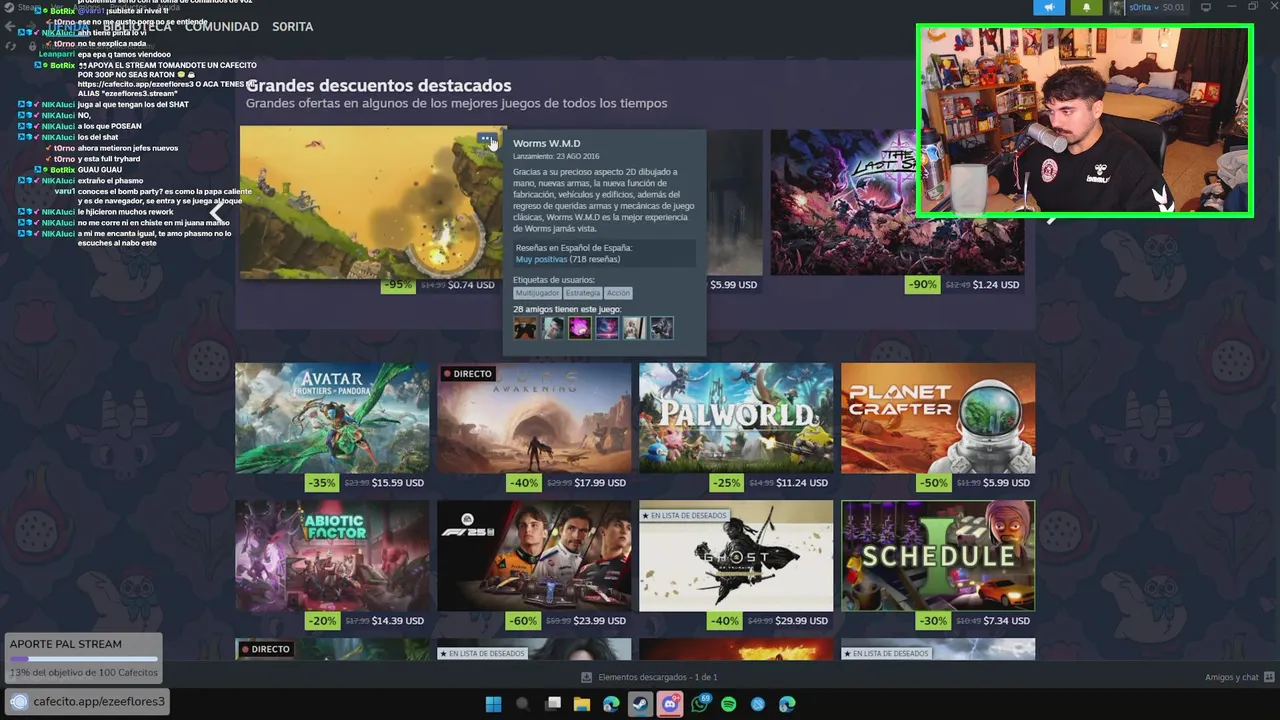Open Dune Awakening capsule with DIRECTO badge
The image size is (1280, 720).
coord(534,417)
